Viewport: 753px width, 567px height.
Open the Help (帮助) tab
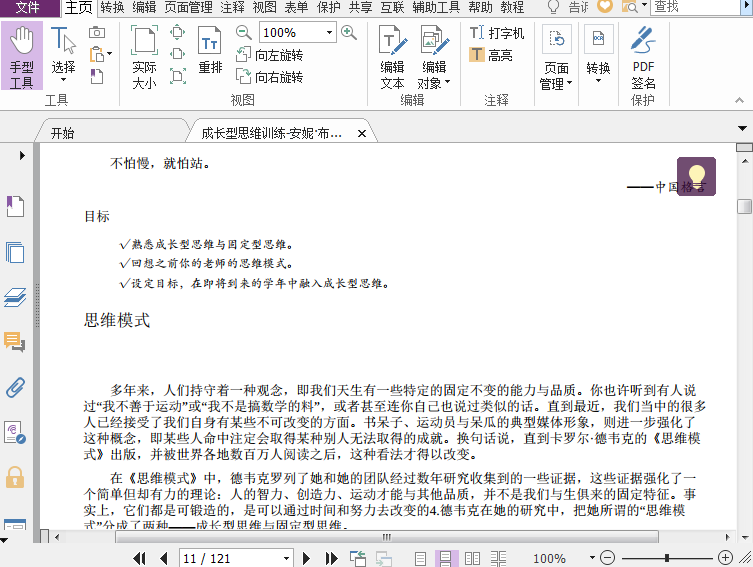[x=480, y=7]
